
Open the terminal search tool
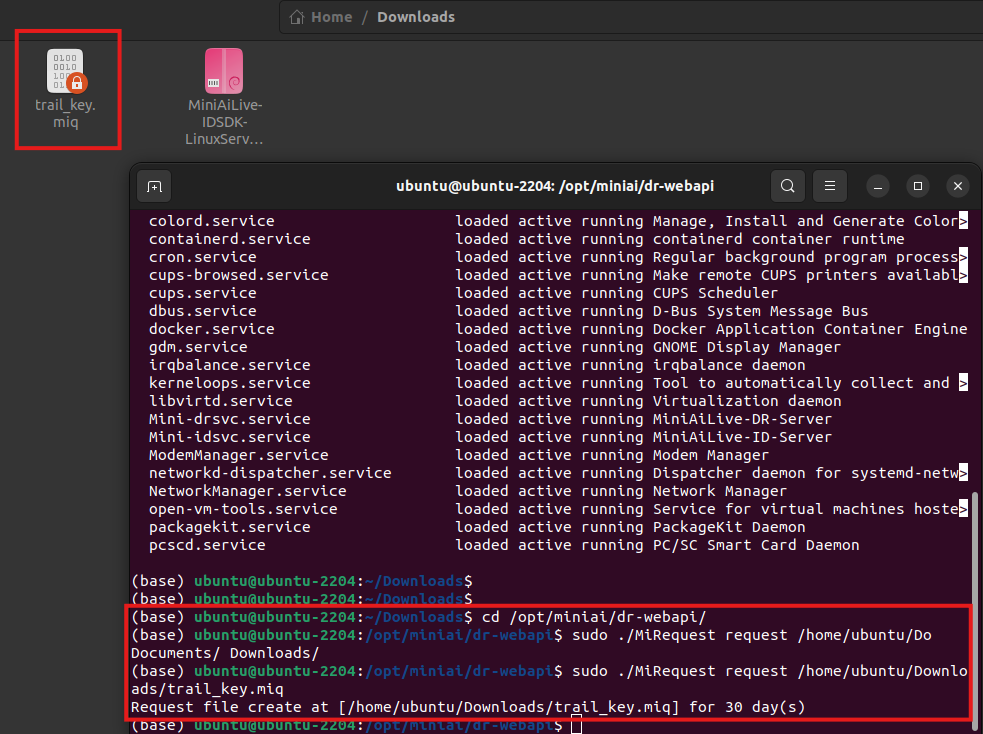point(788,186)
